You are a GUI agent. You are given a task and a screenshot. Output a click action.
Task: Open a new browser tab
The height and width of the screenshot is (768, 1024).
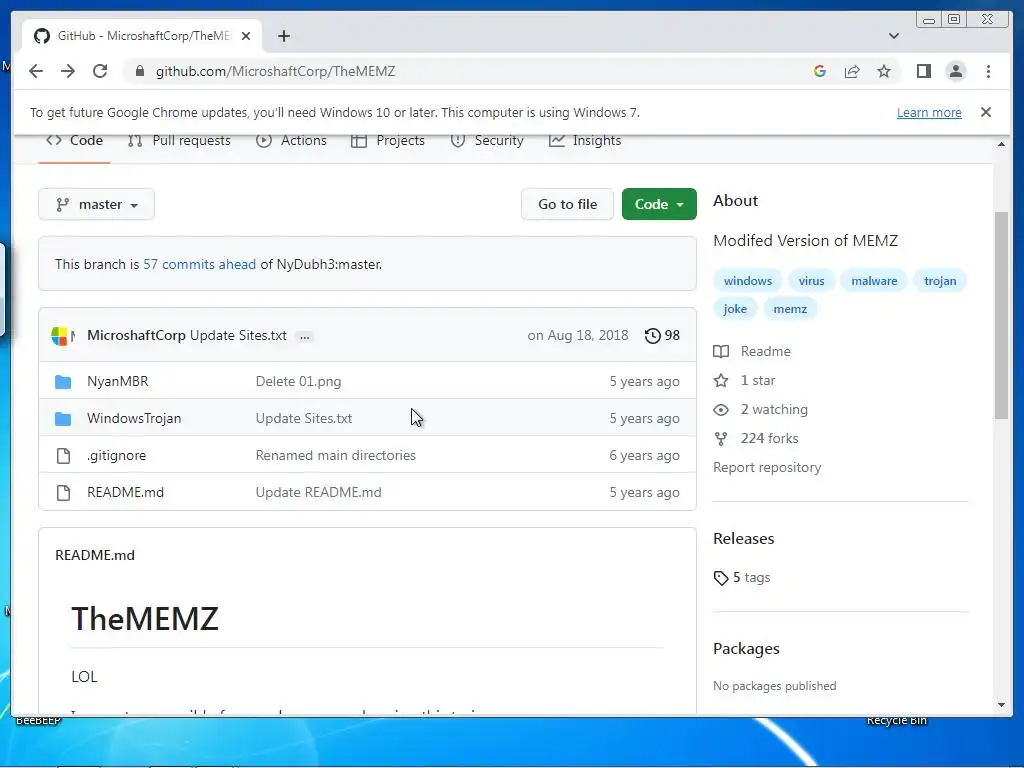click(x=283, y=36)
